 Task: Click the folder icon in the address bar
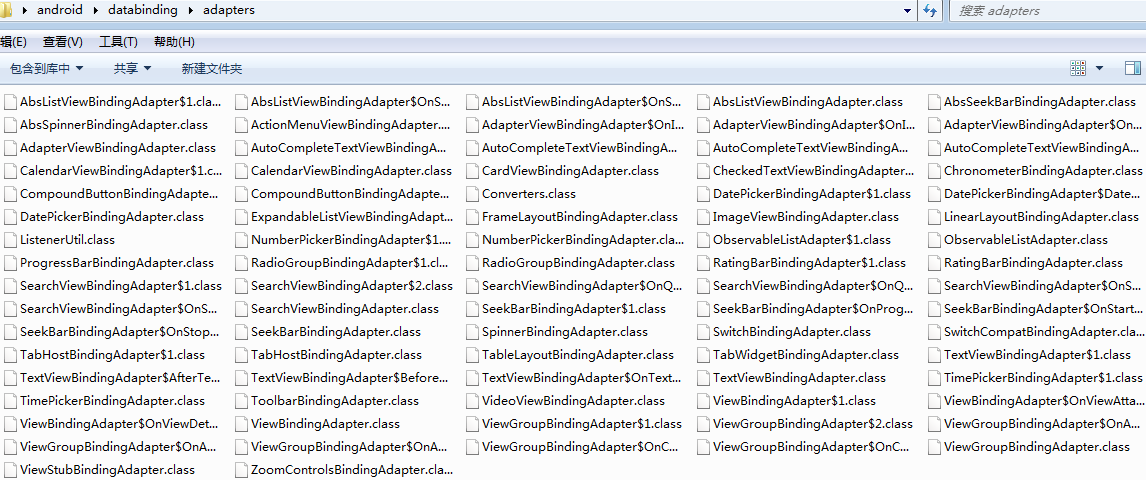pos(6,10)
